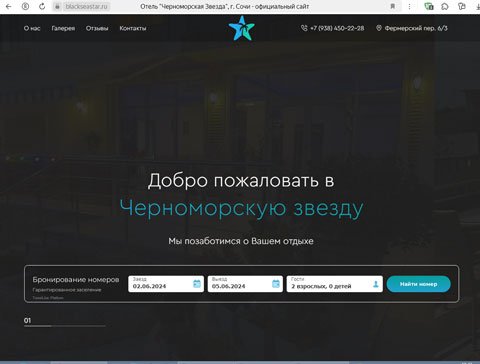Open the calendar icon in Заезд field
Screen dimensions: 480x364
(197, 284)
